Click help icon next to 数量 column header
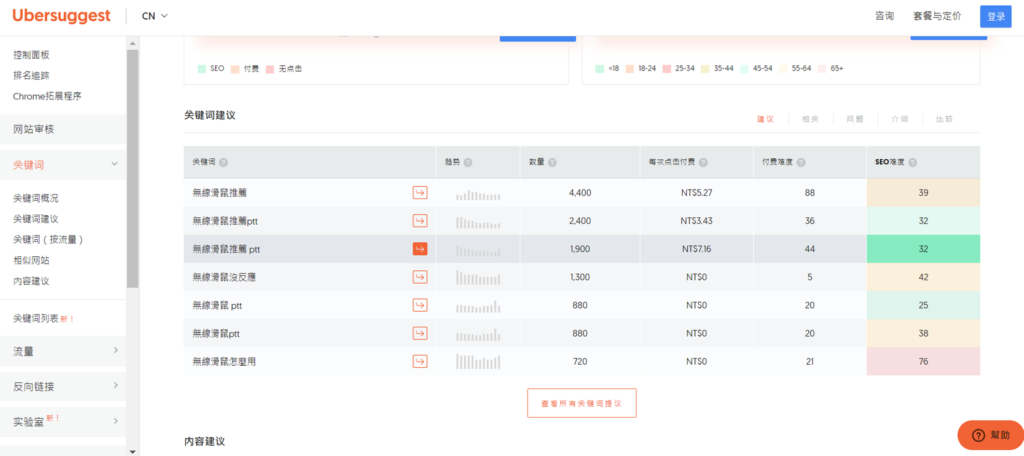 (552, 162)
